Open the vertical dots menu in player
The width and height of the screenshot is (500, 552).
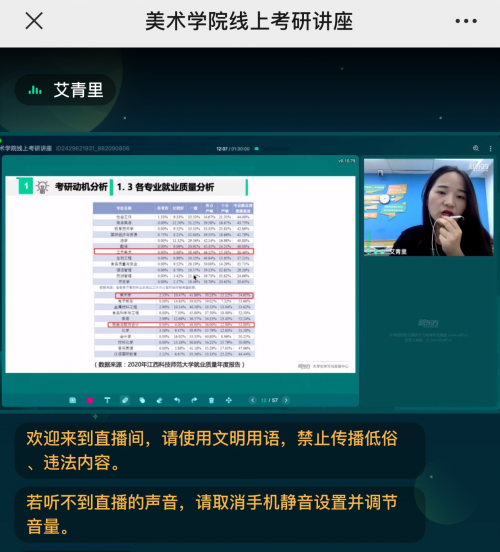(490, 149)
